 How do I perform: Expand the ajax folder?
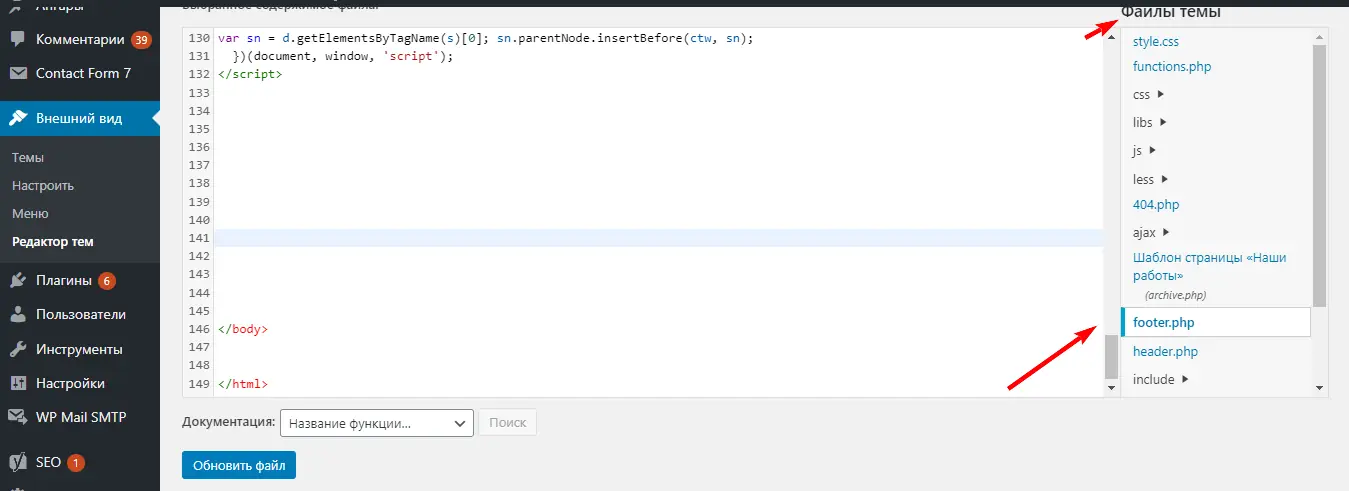click(1152, 232)
